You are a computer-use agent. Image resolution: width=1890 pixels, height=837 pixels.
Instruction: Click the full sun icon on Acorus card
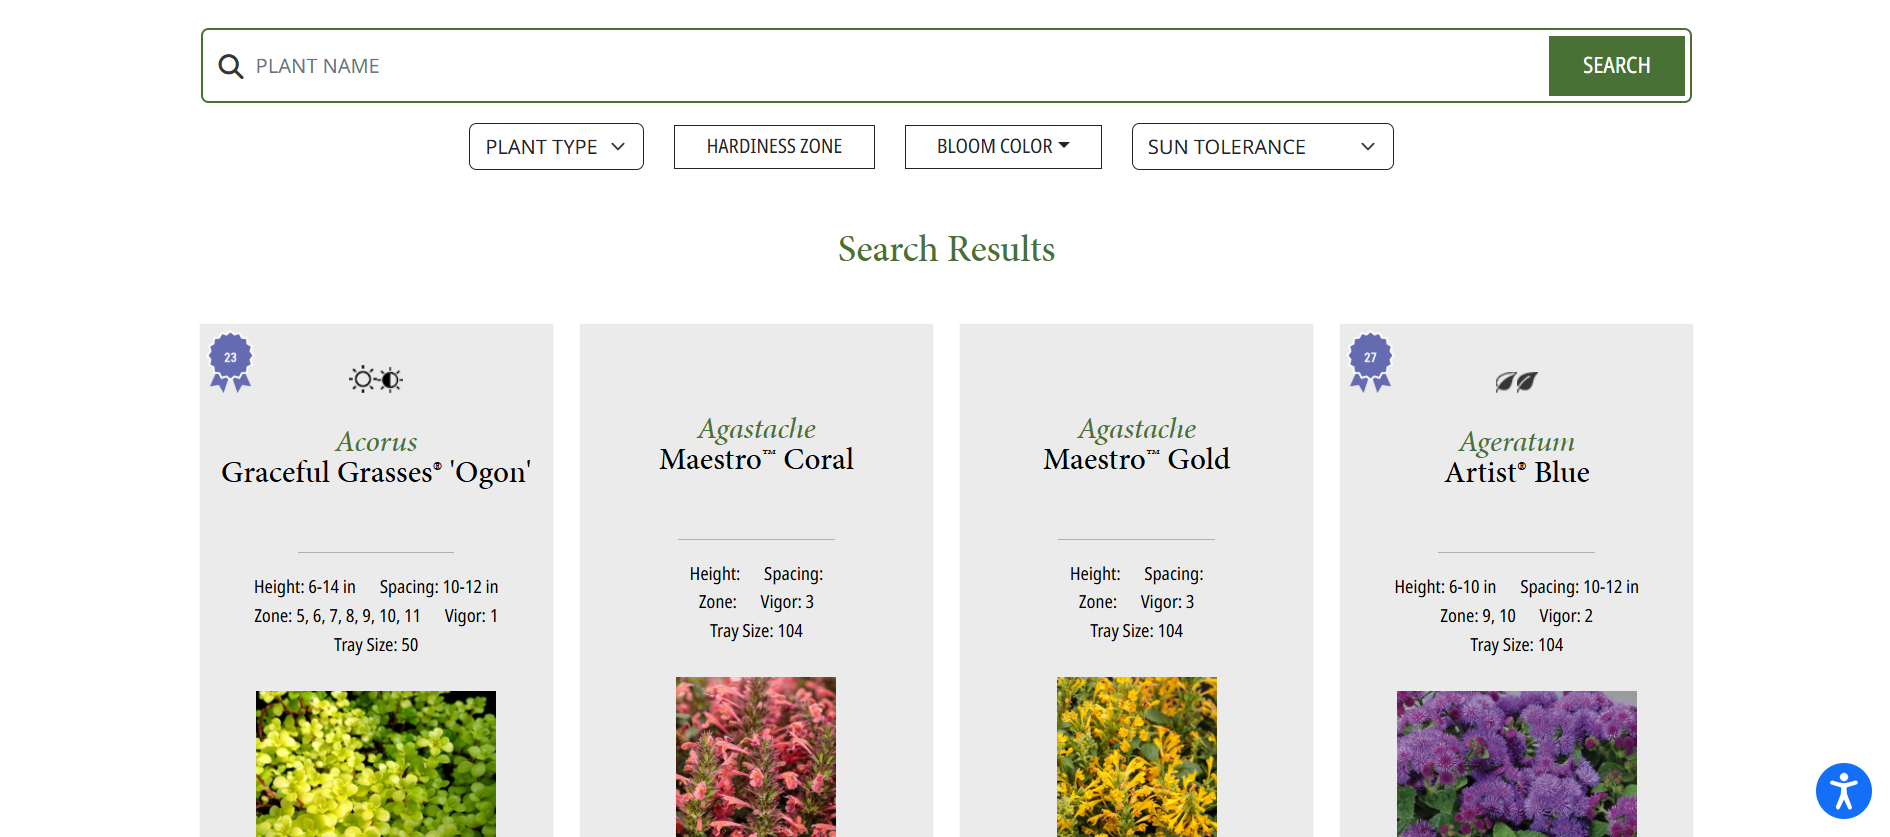click(x=362, y=380)
